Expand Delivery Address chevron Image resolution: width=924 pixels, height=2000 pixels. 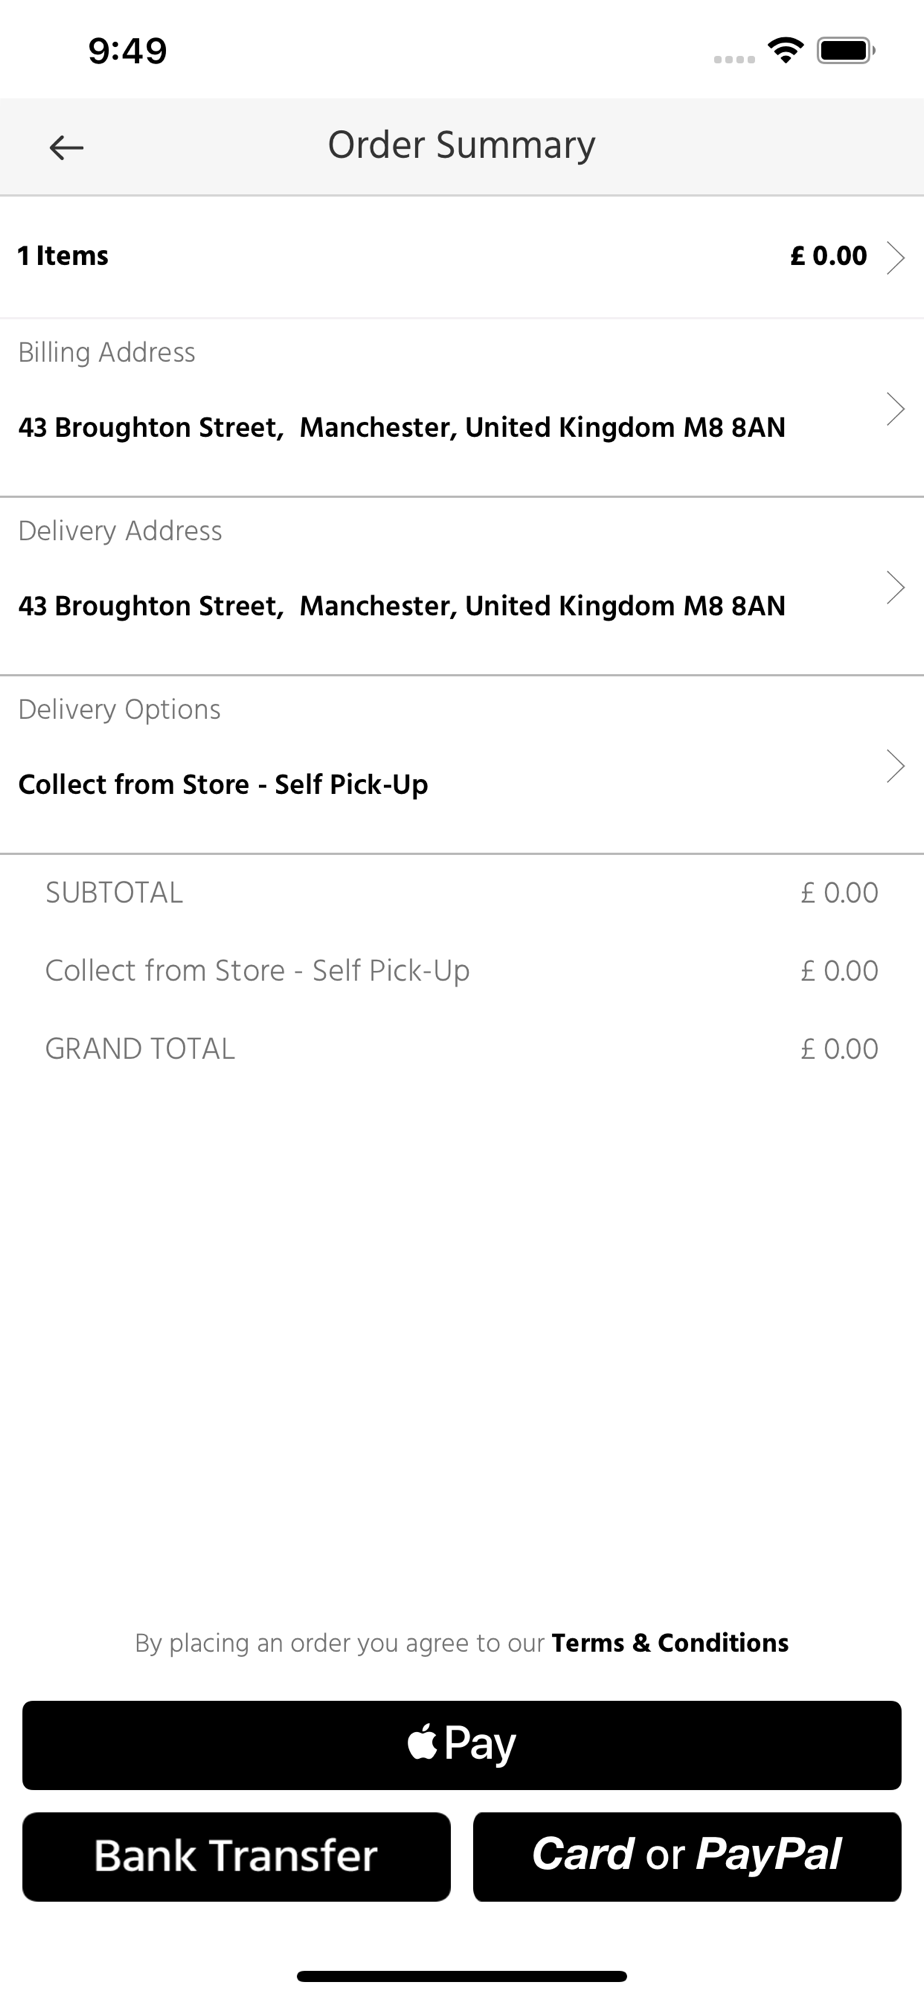coord(896,588)
